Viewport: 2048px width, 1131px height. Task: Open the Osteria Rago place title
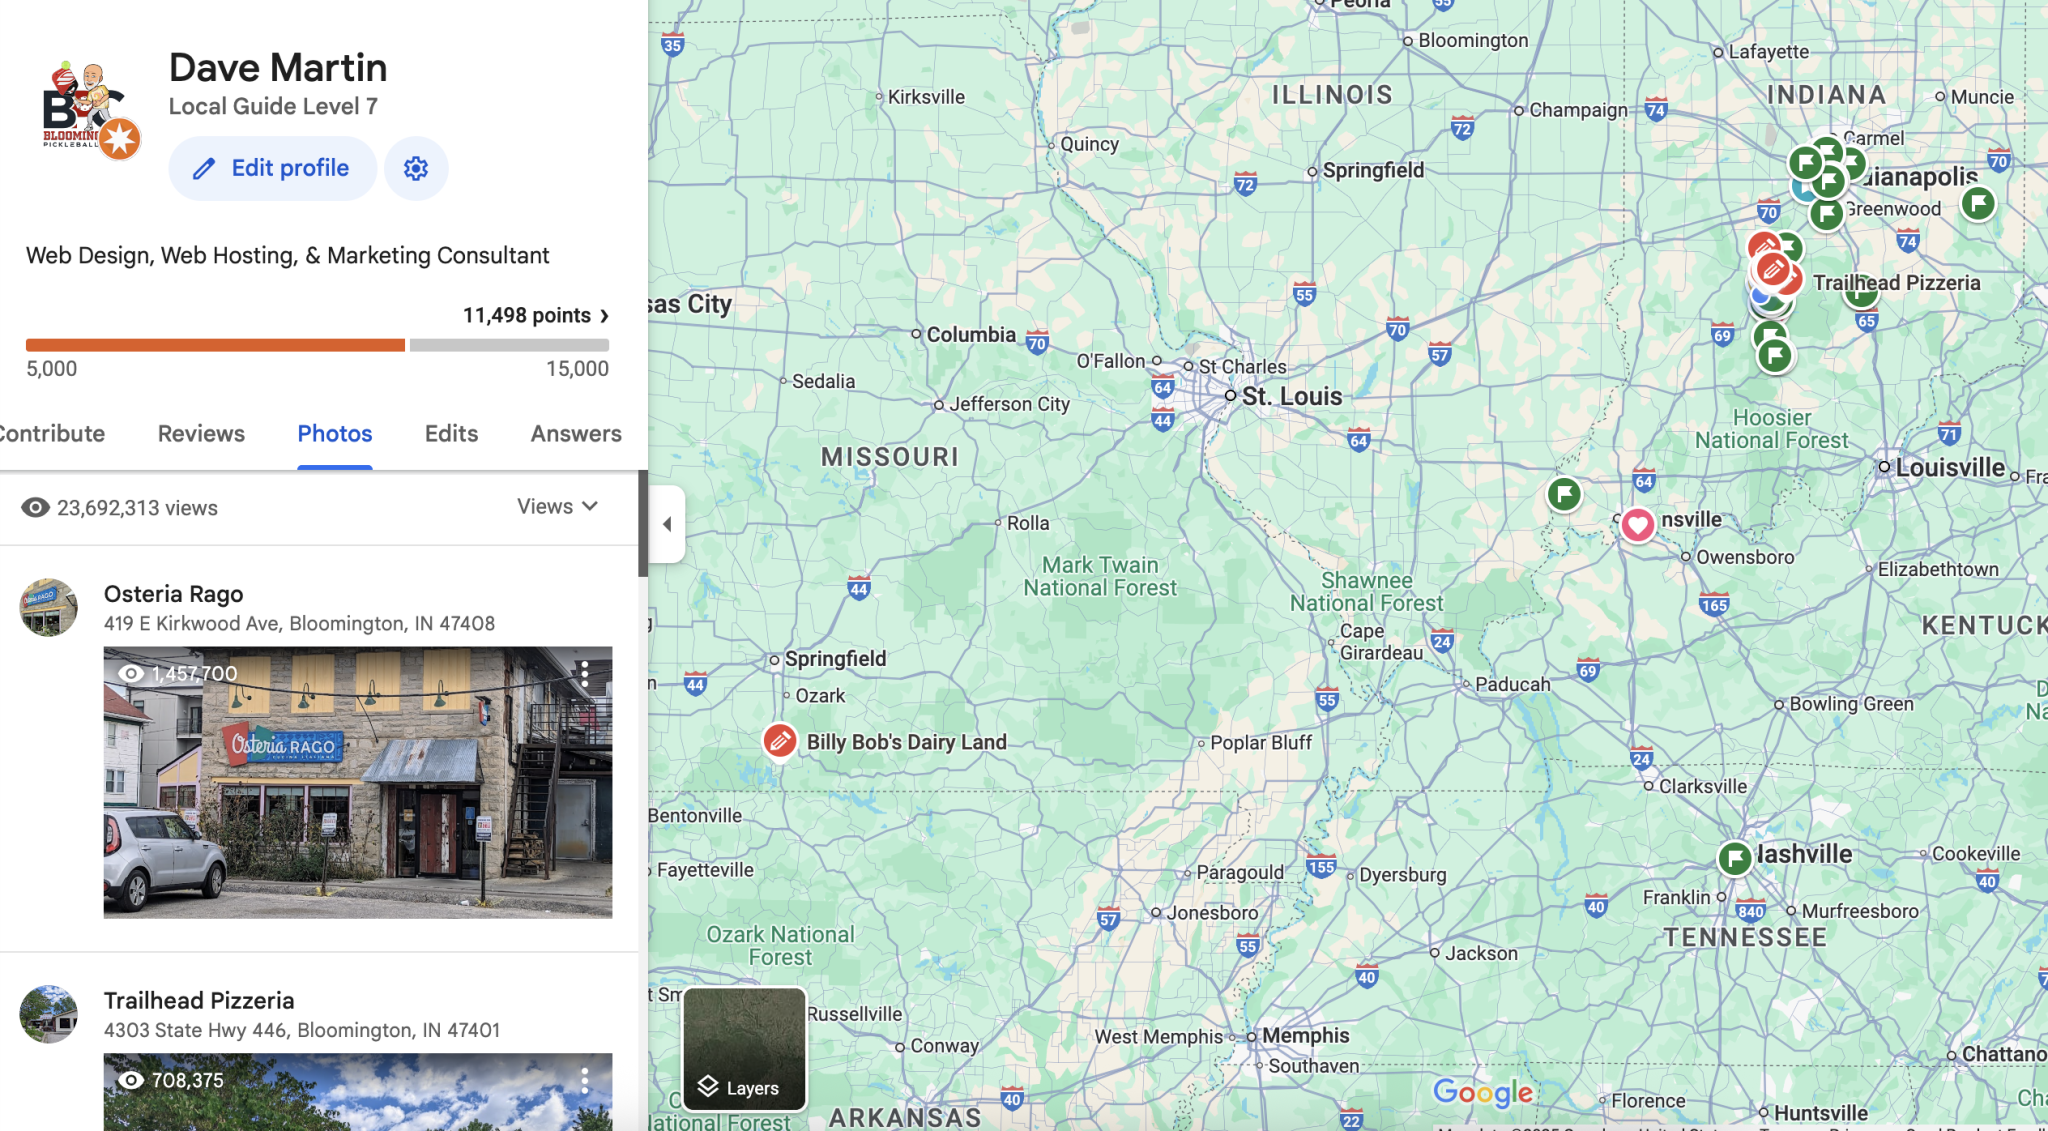tap(174, 594)
